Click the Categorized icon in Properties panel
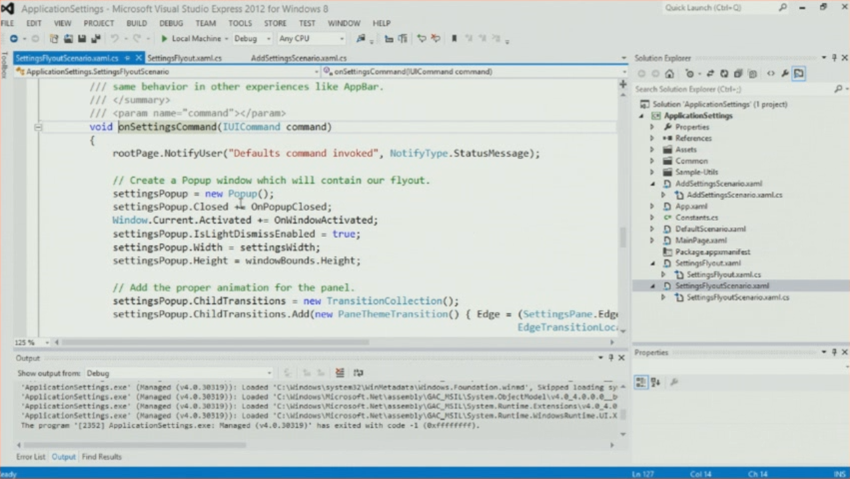 pos(641,383)
